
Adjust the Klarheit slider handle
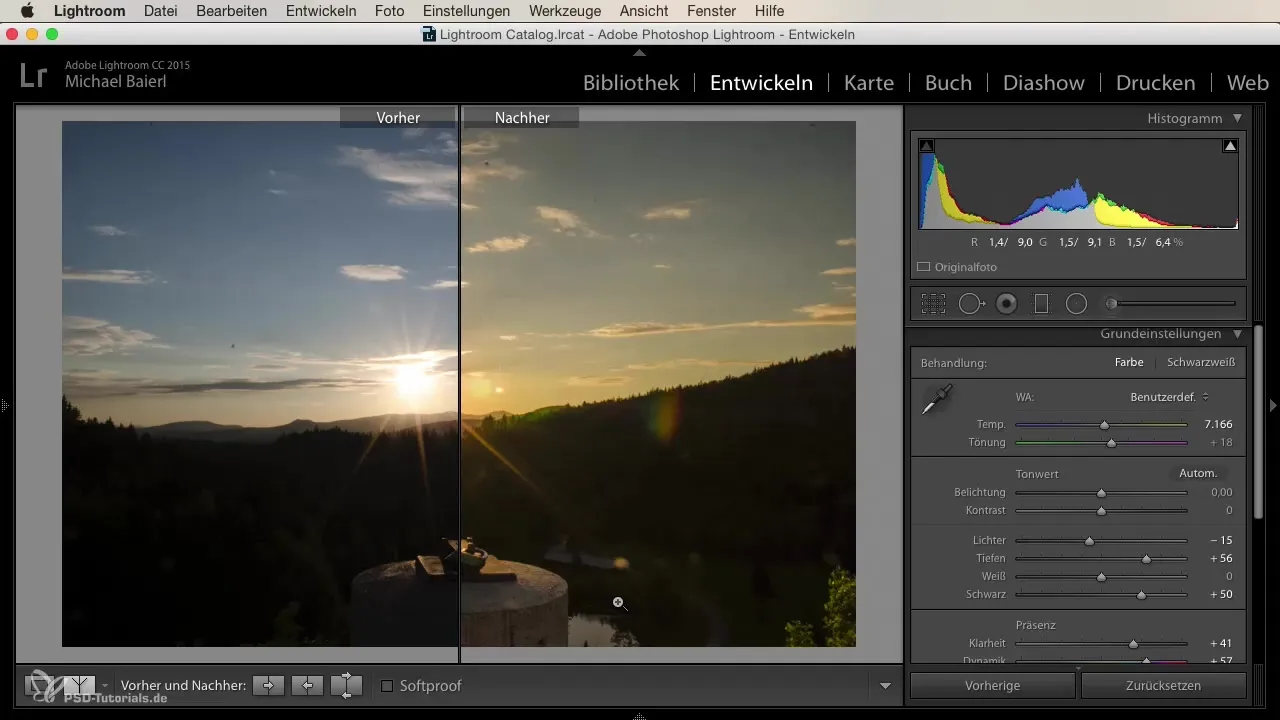(x=1133, y=645)
